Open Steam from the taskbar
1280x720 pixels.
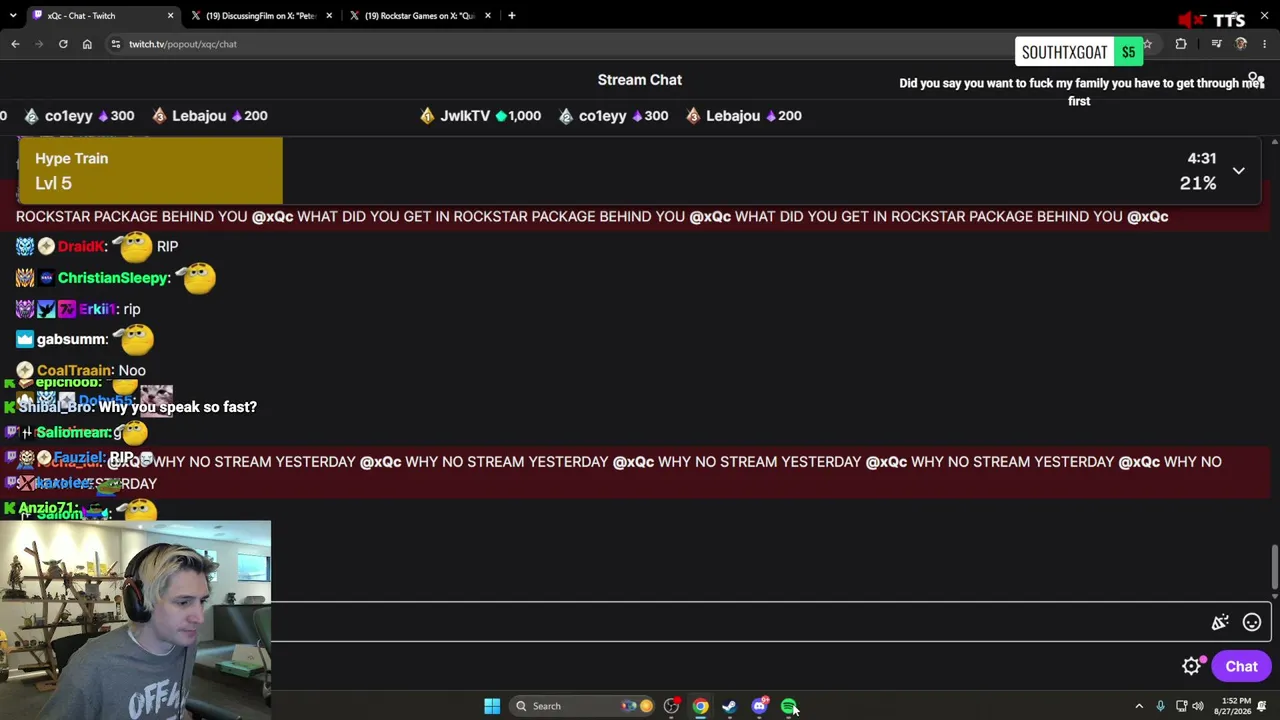[x=729, y=706]
